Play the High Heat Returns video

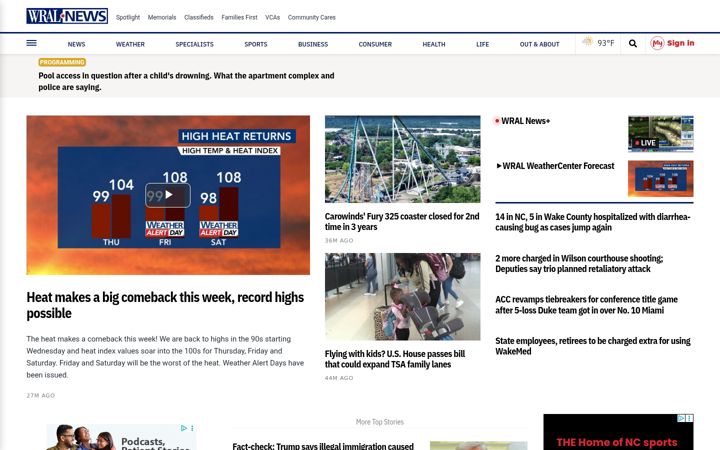[x=168, y=195]
